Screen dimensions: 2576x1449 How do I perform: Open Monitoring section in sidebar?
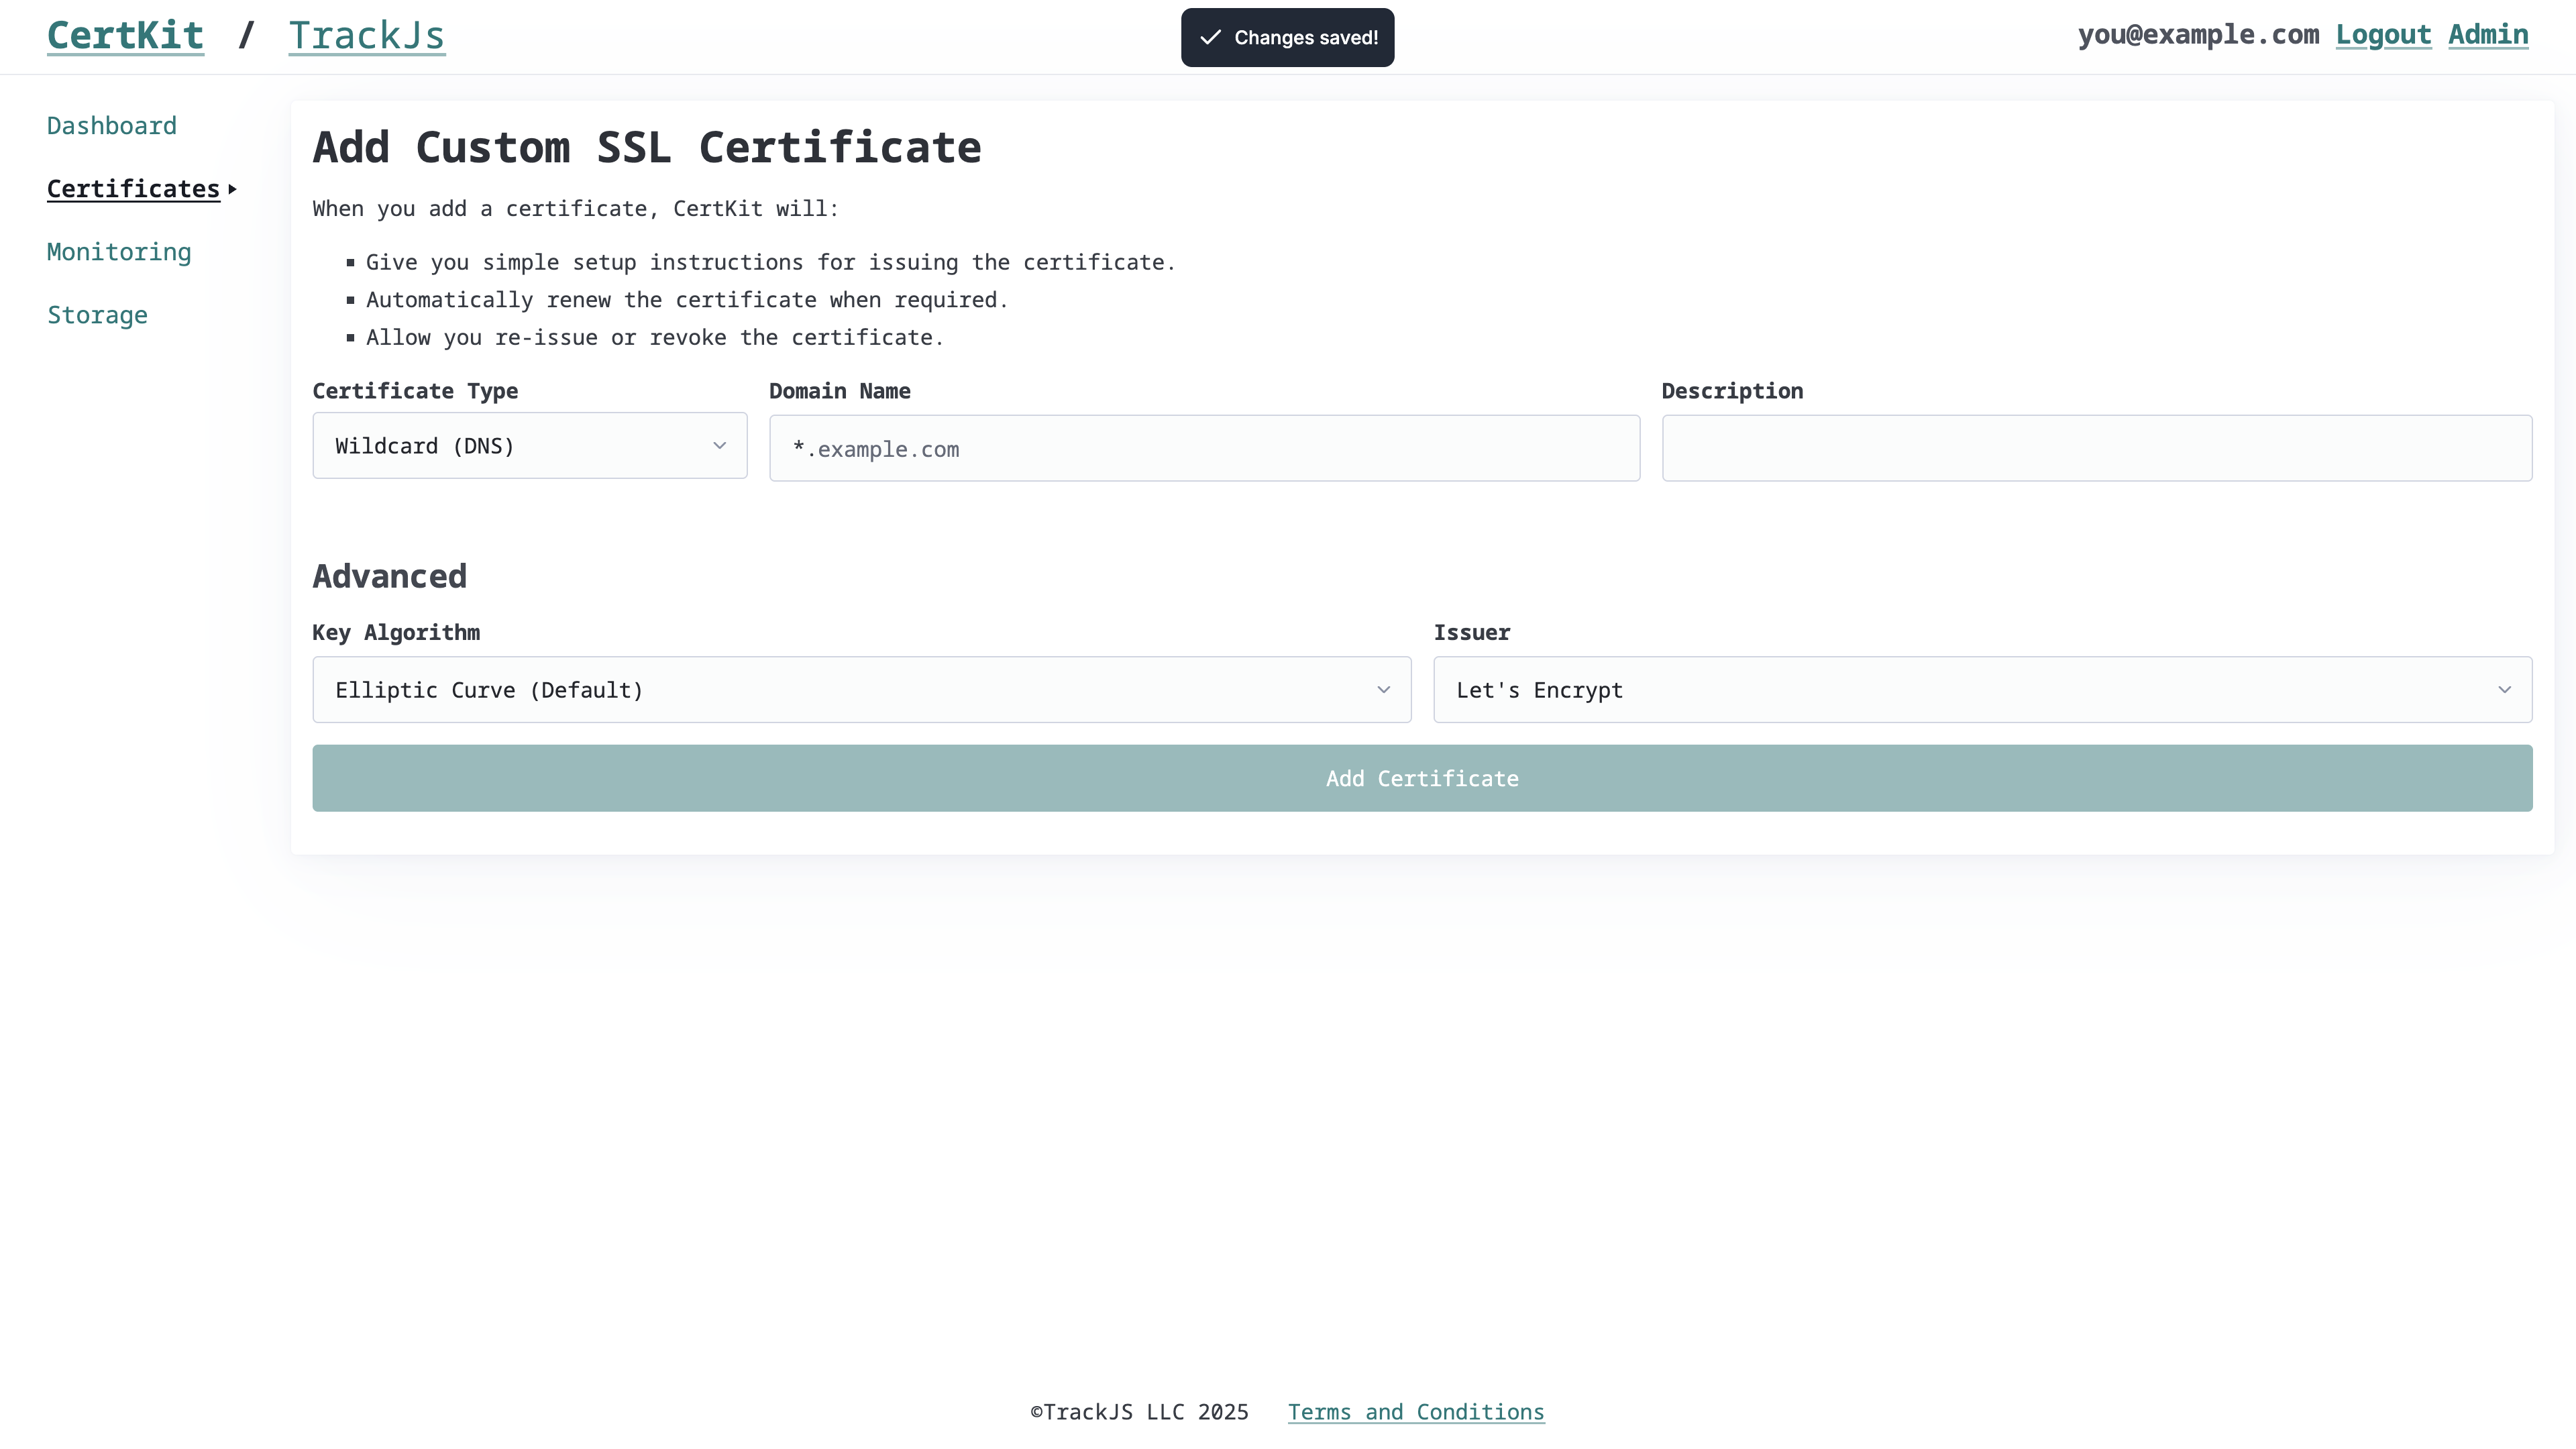pos(118,252)
